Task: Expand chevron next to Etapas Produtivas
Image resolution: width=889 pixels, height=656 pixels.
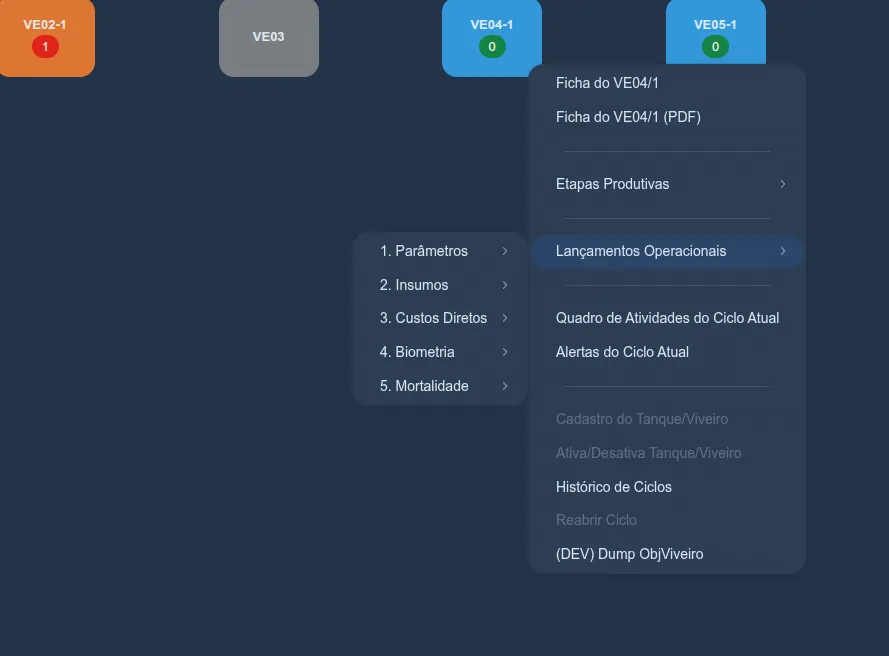Action: (x=782, y=184)
